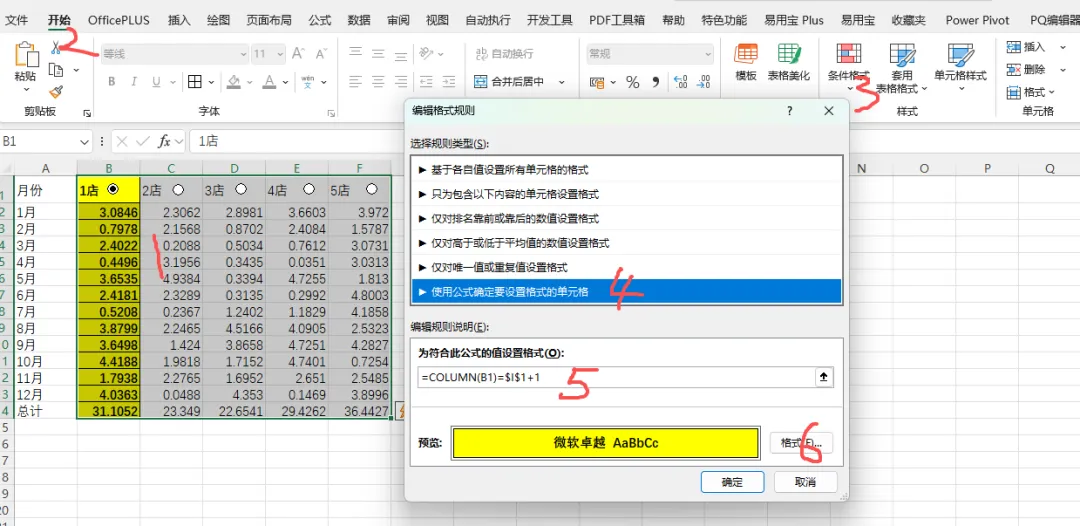Select the 4店 radio button

(x=309, y=189)
